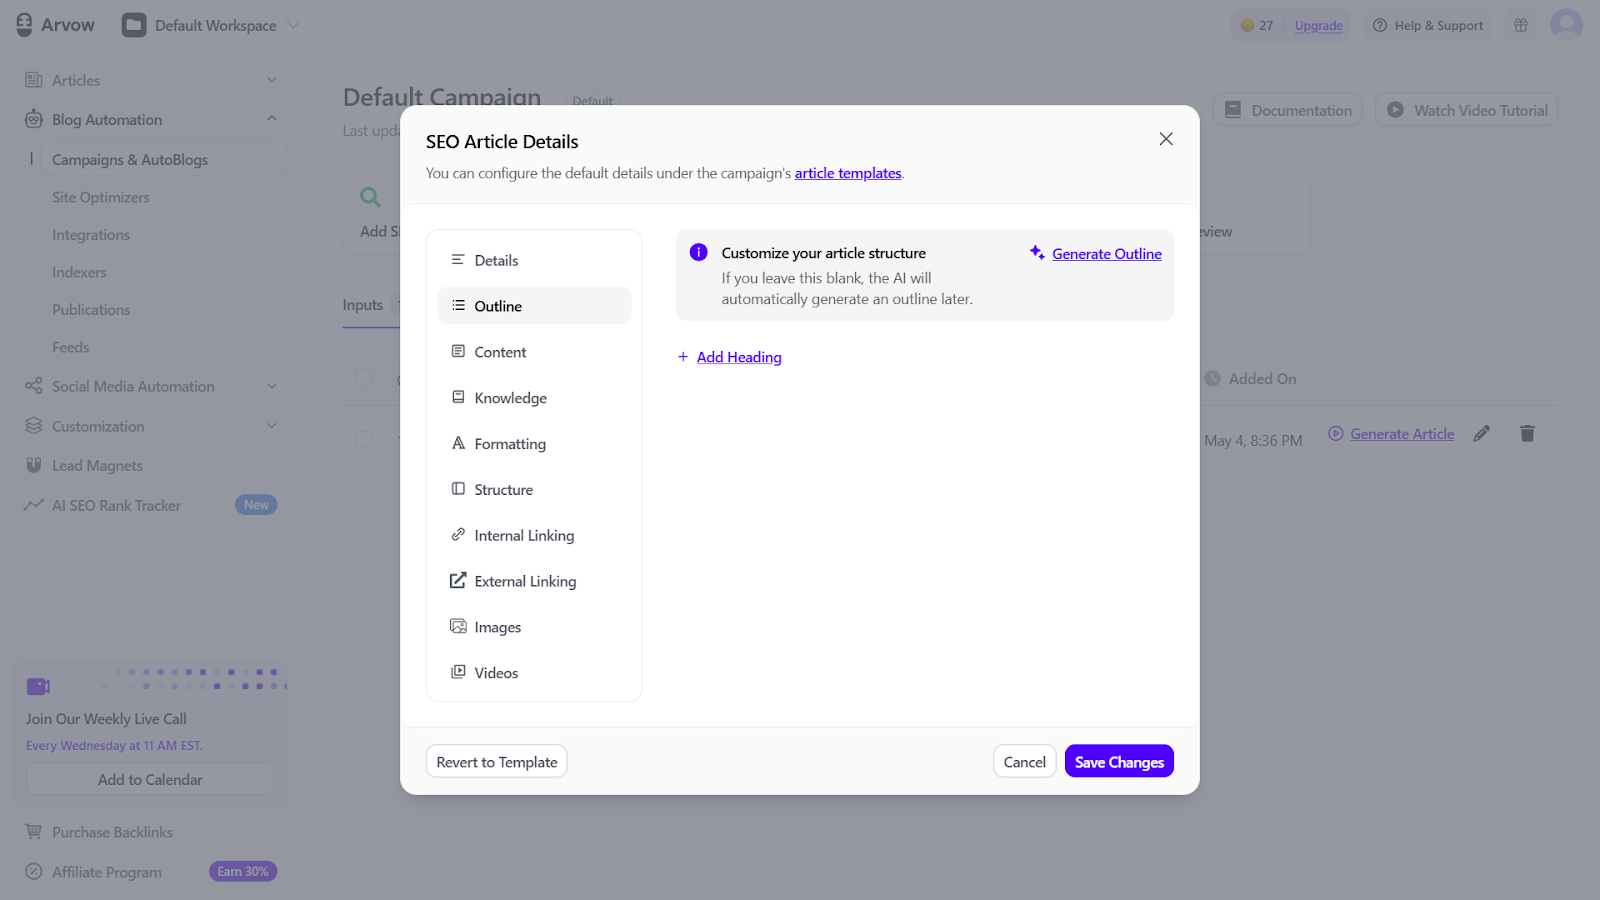This screenshot has height=900, width=1600.
Task: Open the Internal Linking section
Action: 524,535
